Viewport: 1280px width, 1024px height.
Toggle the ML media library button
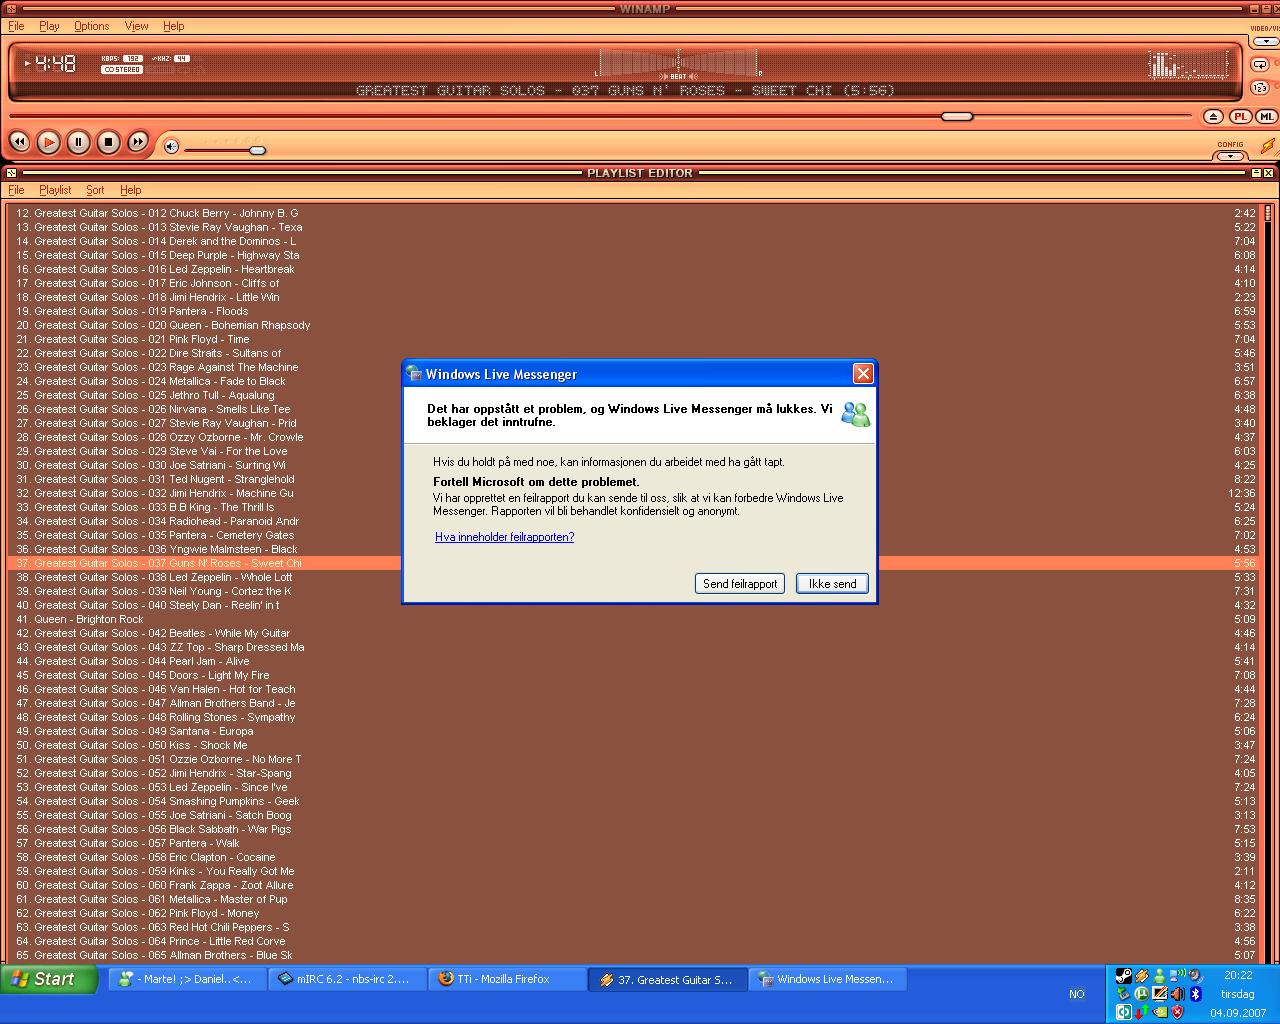point(1266,117)
